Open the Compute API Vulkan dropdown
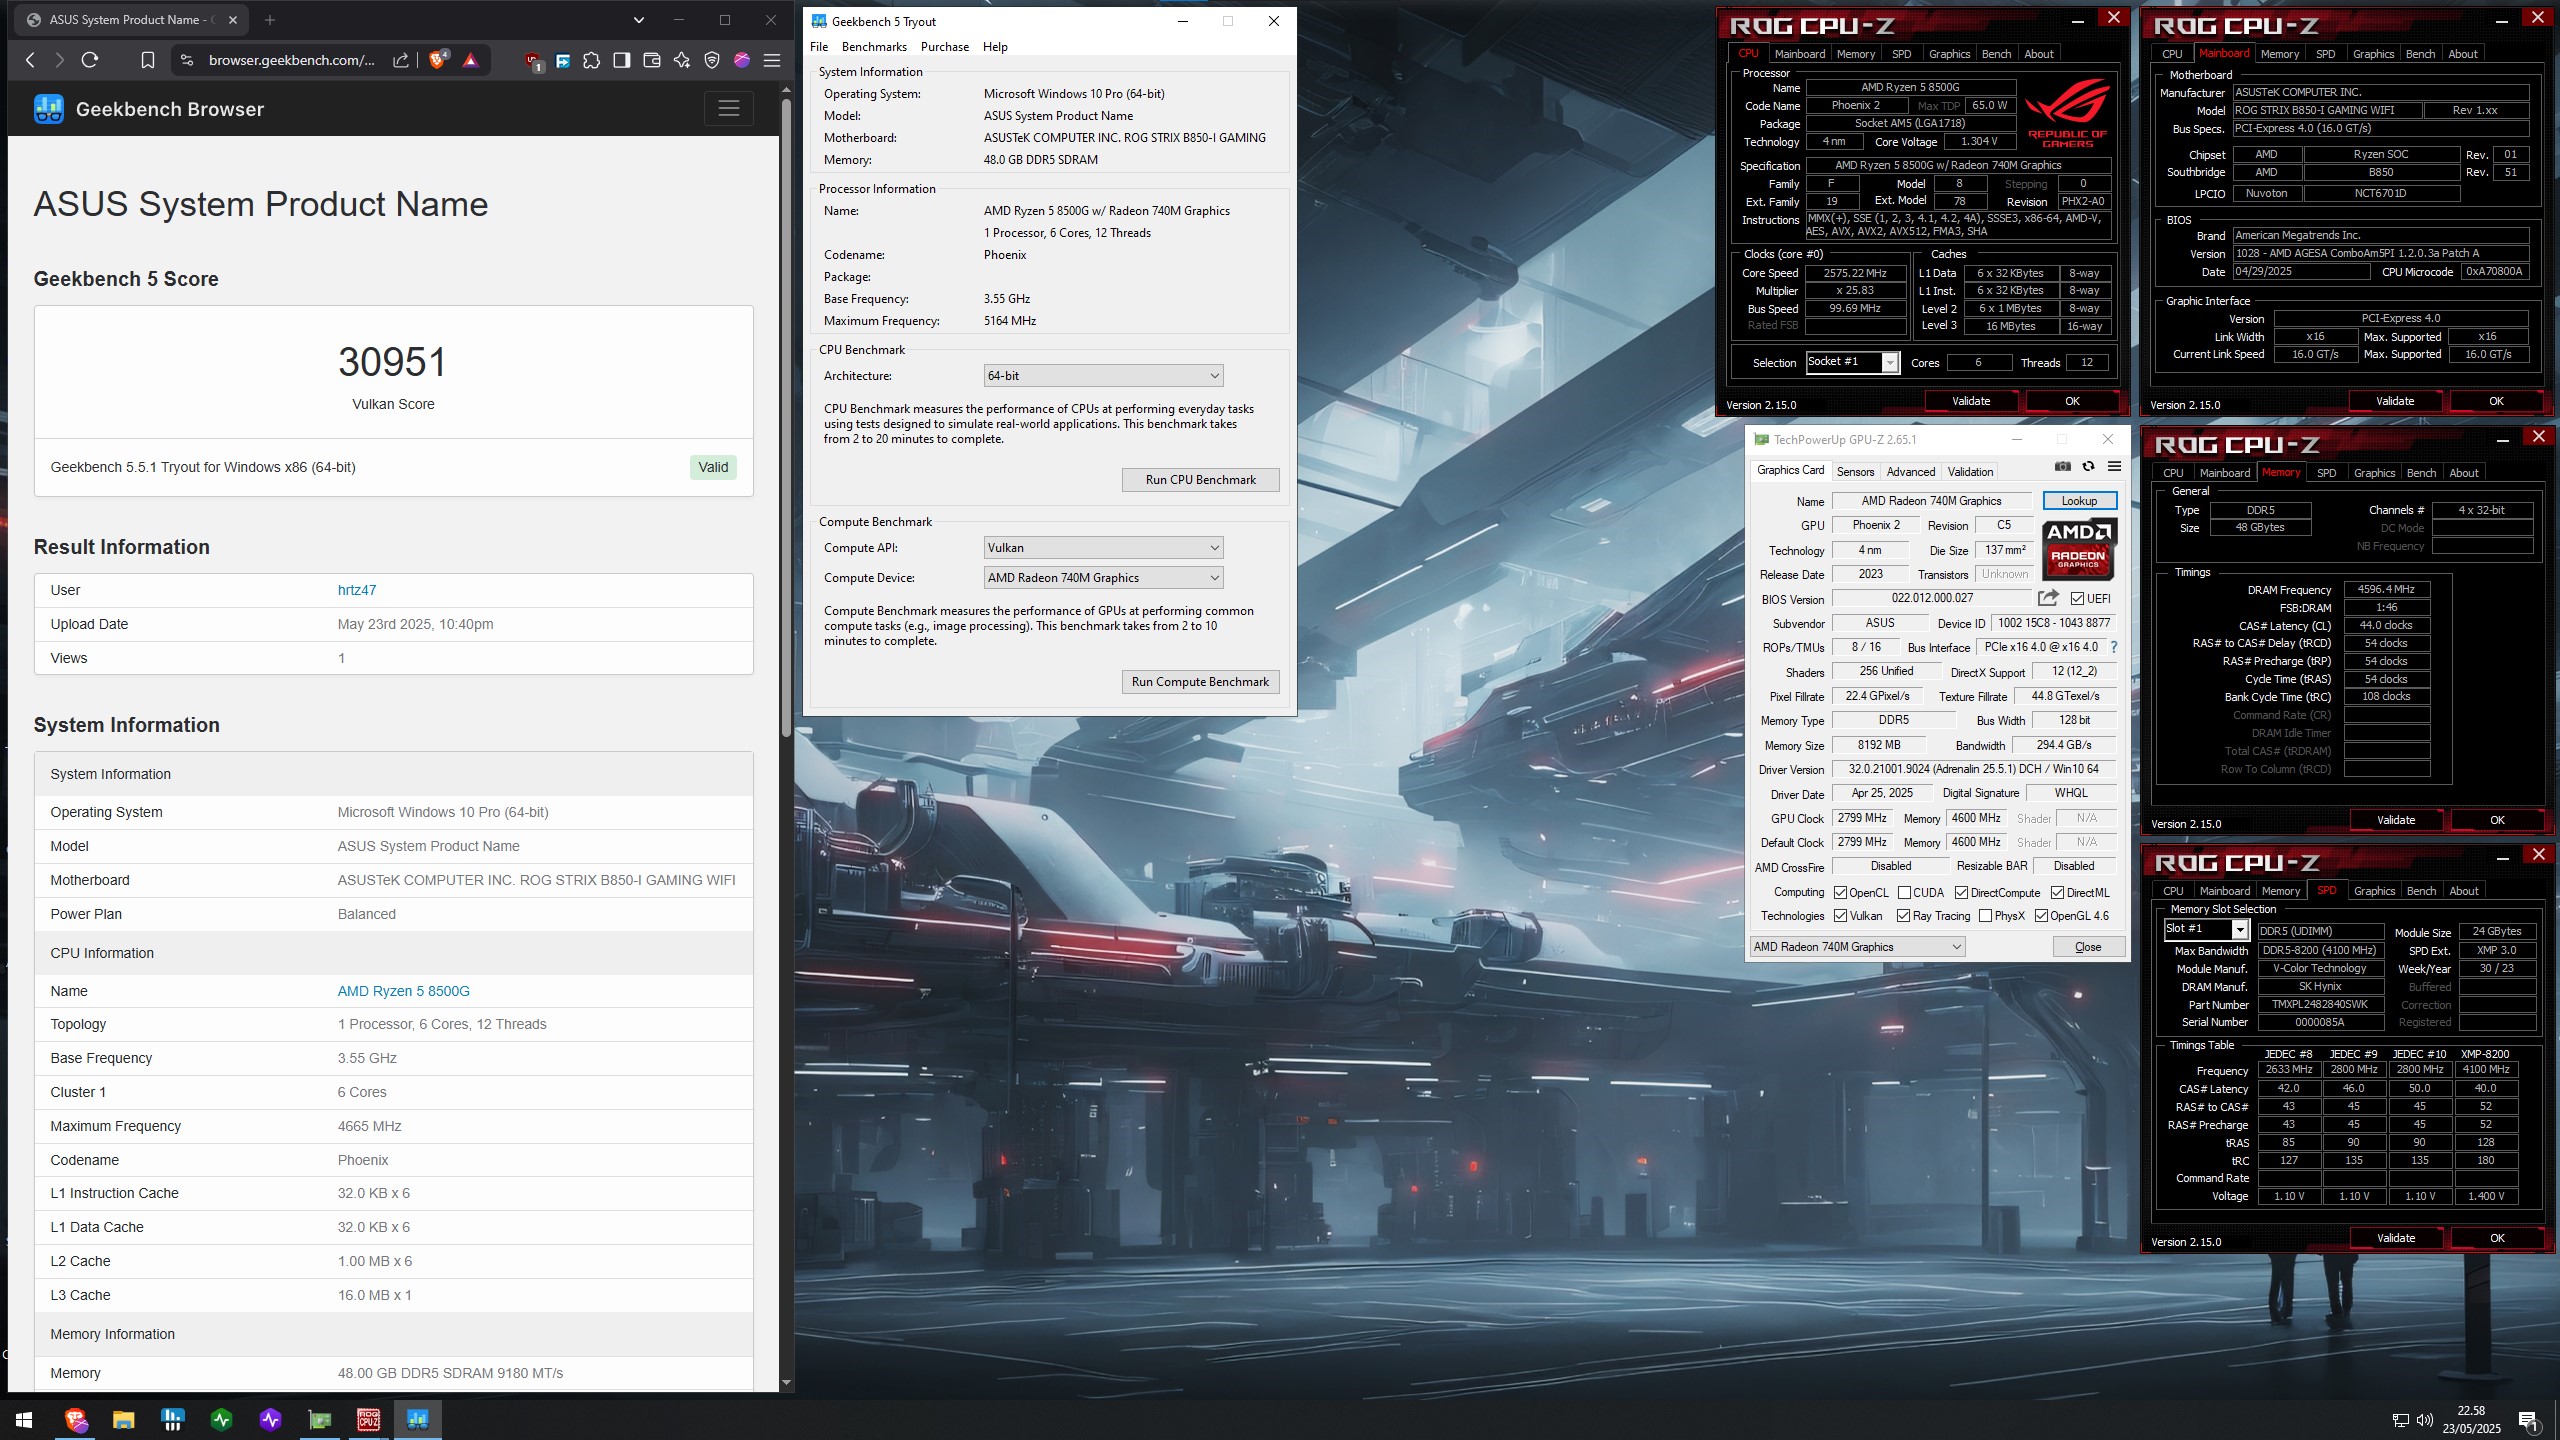The width and height of the screenshot is (2560, 1440). coord(1103,547)
